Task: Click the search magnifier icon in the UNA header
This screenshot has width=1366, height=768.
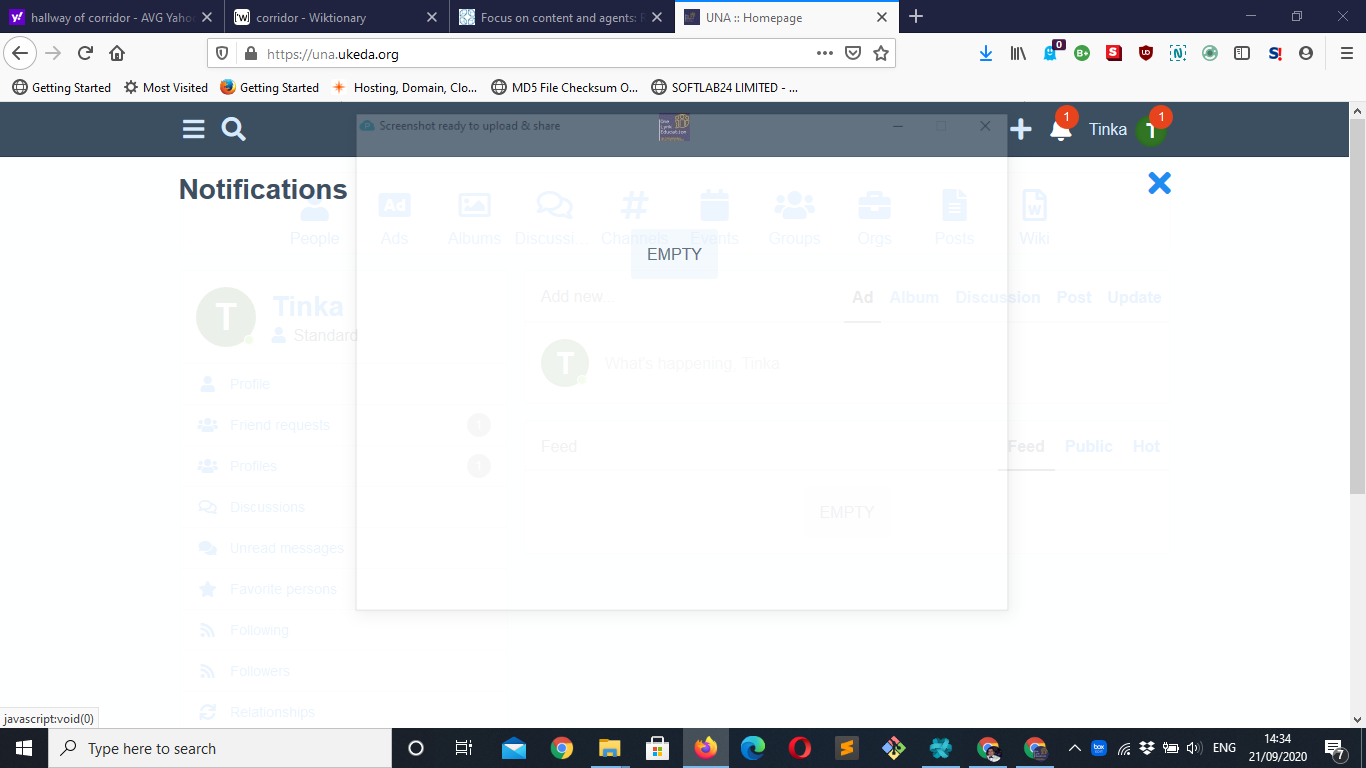Action: 234,129
